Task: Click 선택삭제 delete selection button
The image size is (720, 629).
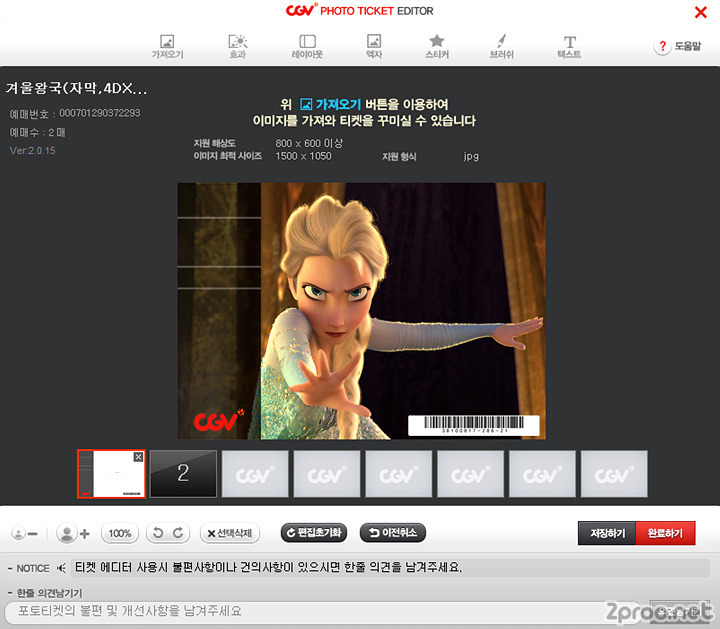Action: pos(230,533)
